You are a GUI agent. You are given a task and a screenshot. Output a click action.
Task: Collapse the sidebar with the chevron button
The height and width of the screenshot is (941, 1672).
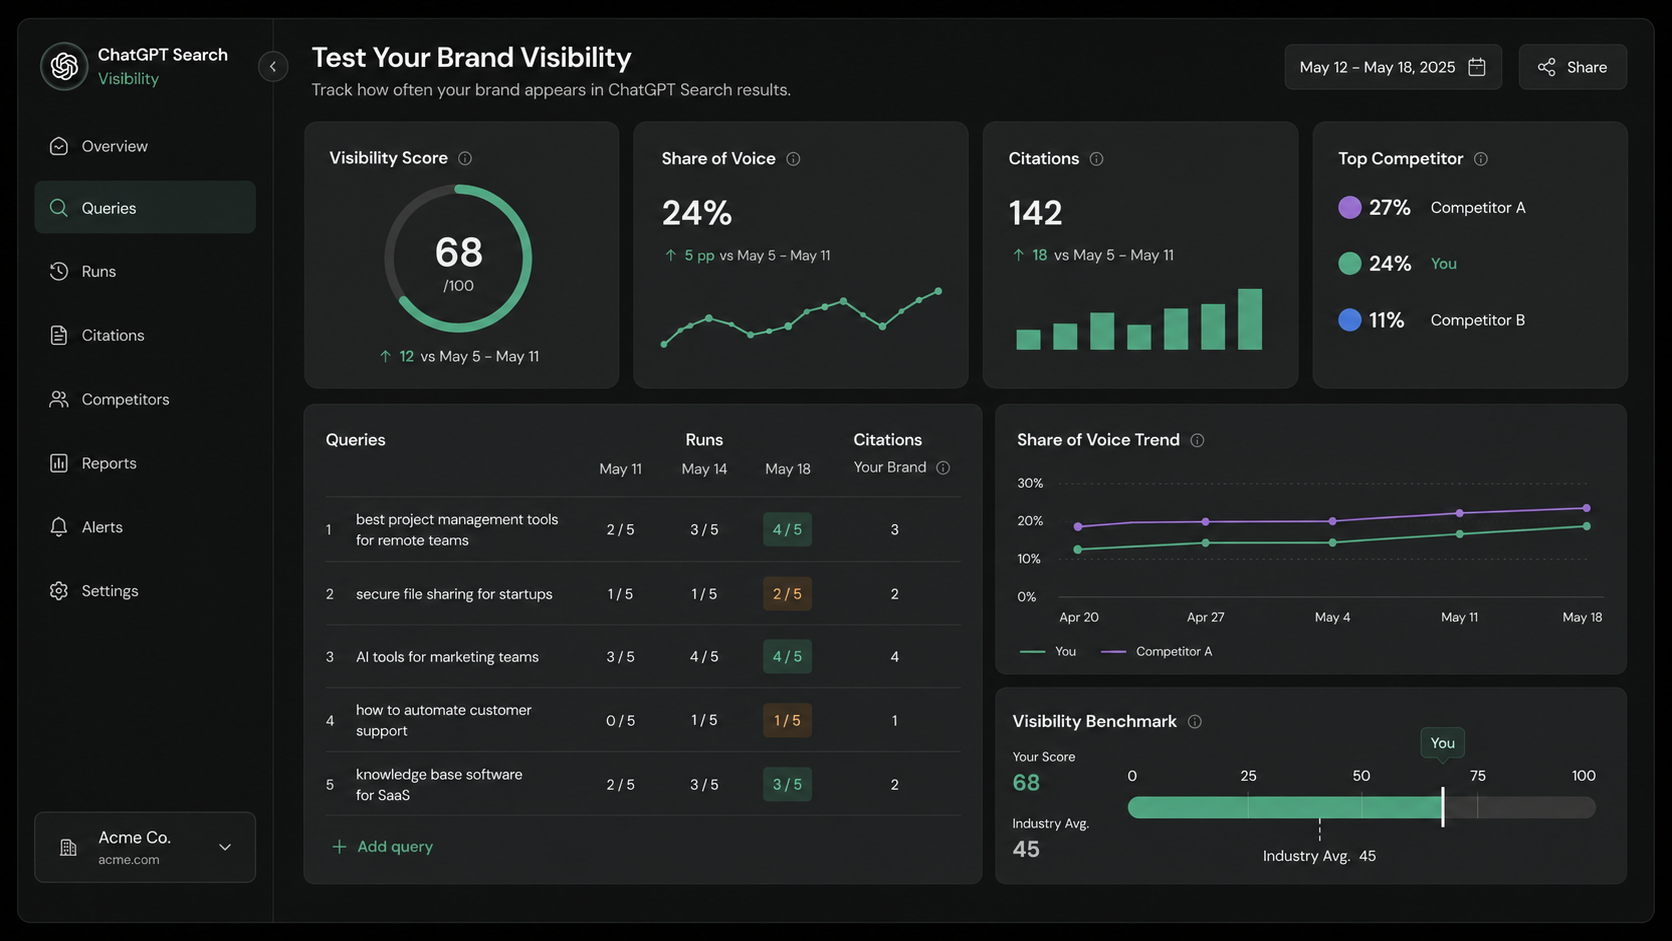click(273, 66)
